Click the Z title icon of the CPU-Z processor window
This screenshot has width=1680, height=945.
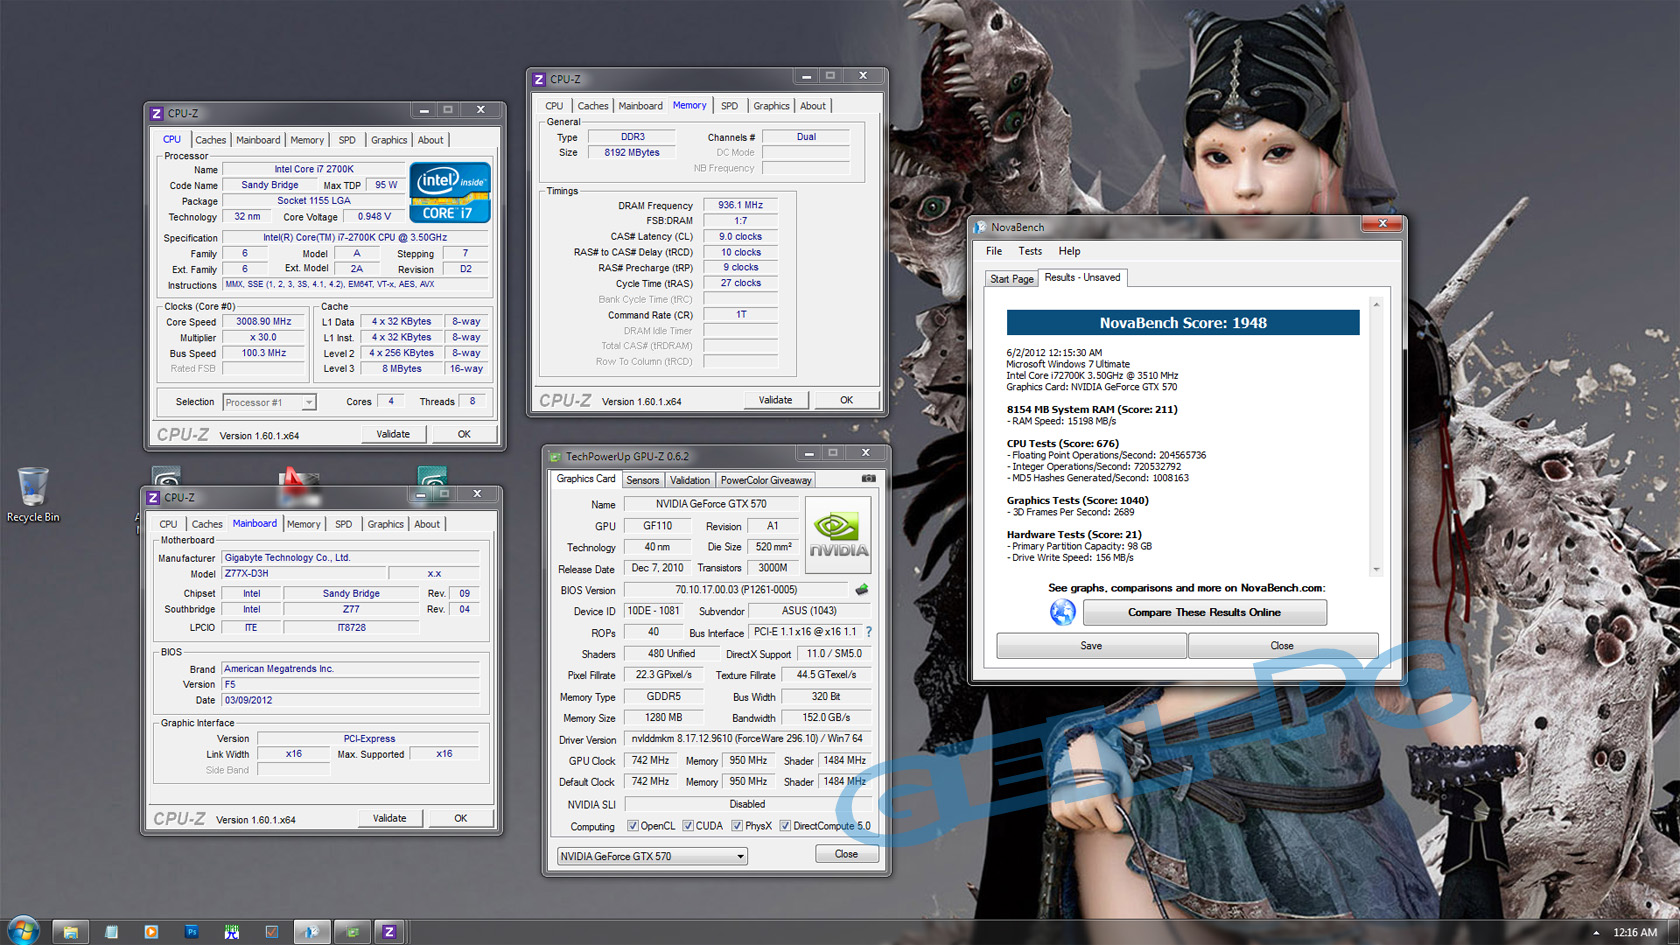coord(156,113)
